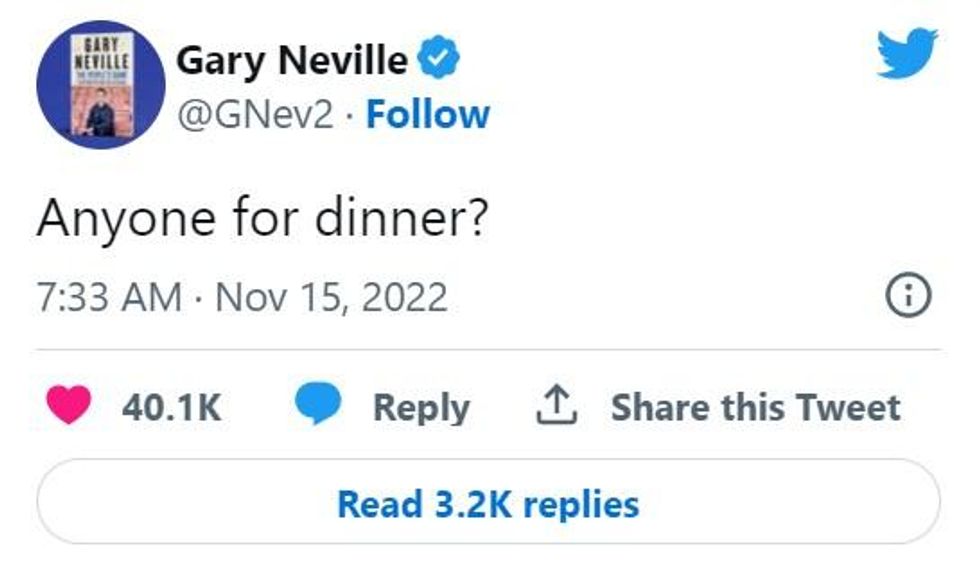Select the Share this Tweet label
The image size is (980, 567).
click(x=755, y=407)
